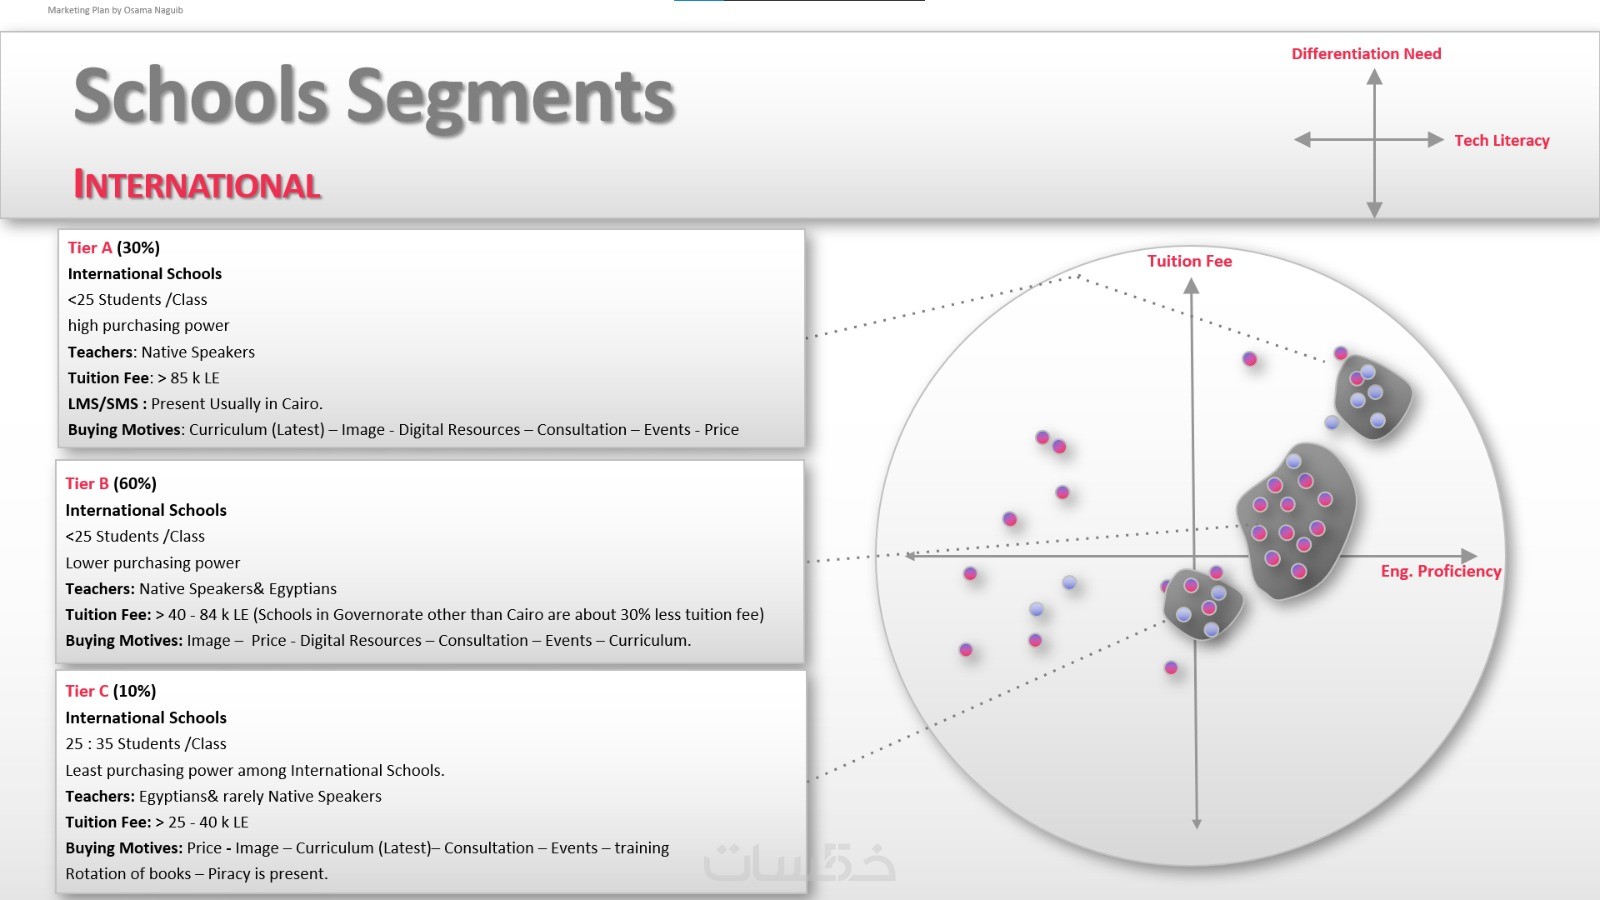Click the INTERNATIONAL subtitle
The width and height of the screenshot is (1600, 900).
(x=197, y=185)
